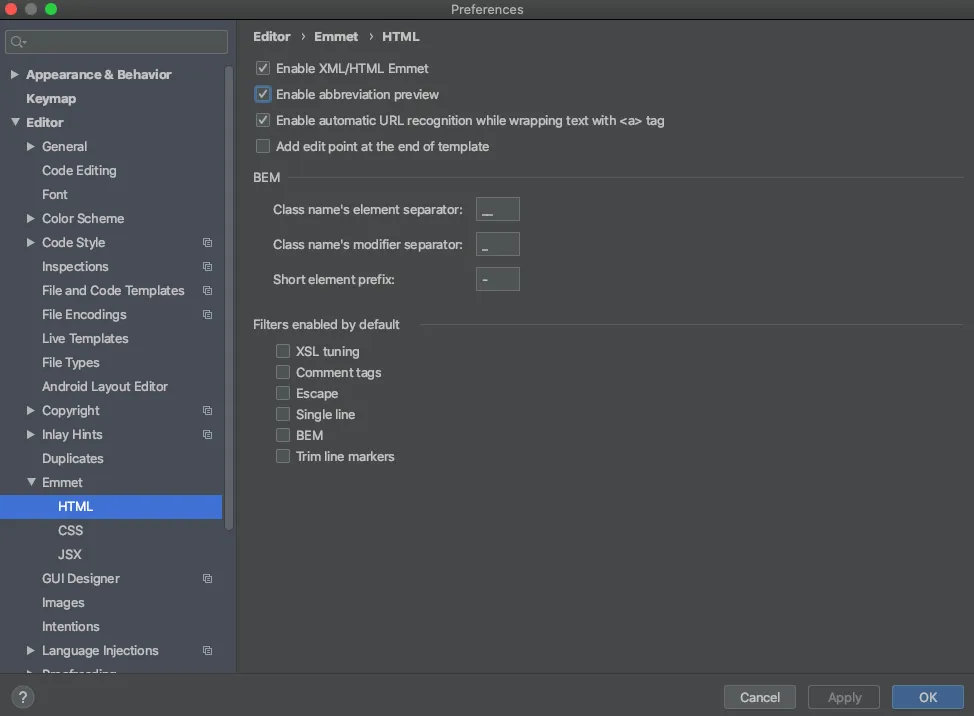
Task: Check the Comment tags filter
Action: pyautogui.click(x=283, y=373)
